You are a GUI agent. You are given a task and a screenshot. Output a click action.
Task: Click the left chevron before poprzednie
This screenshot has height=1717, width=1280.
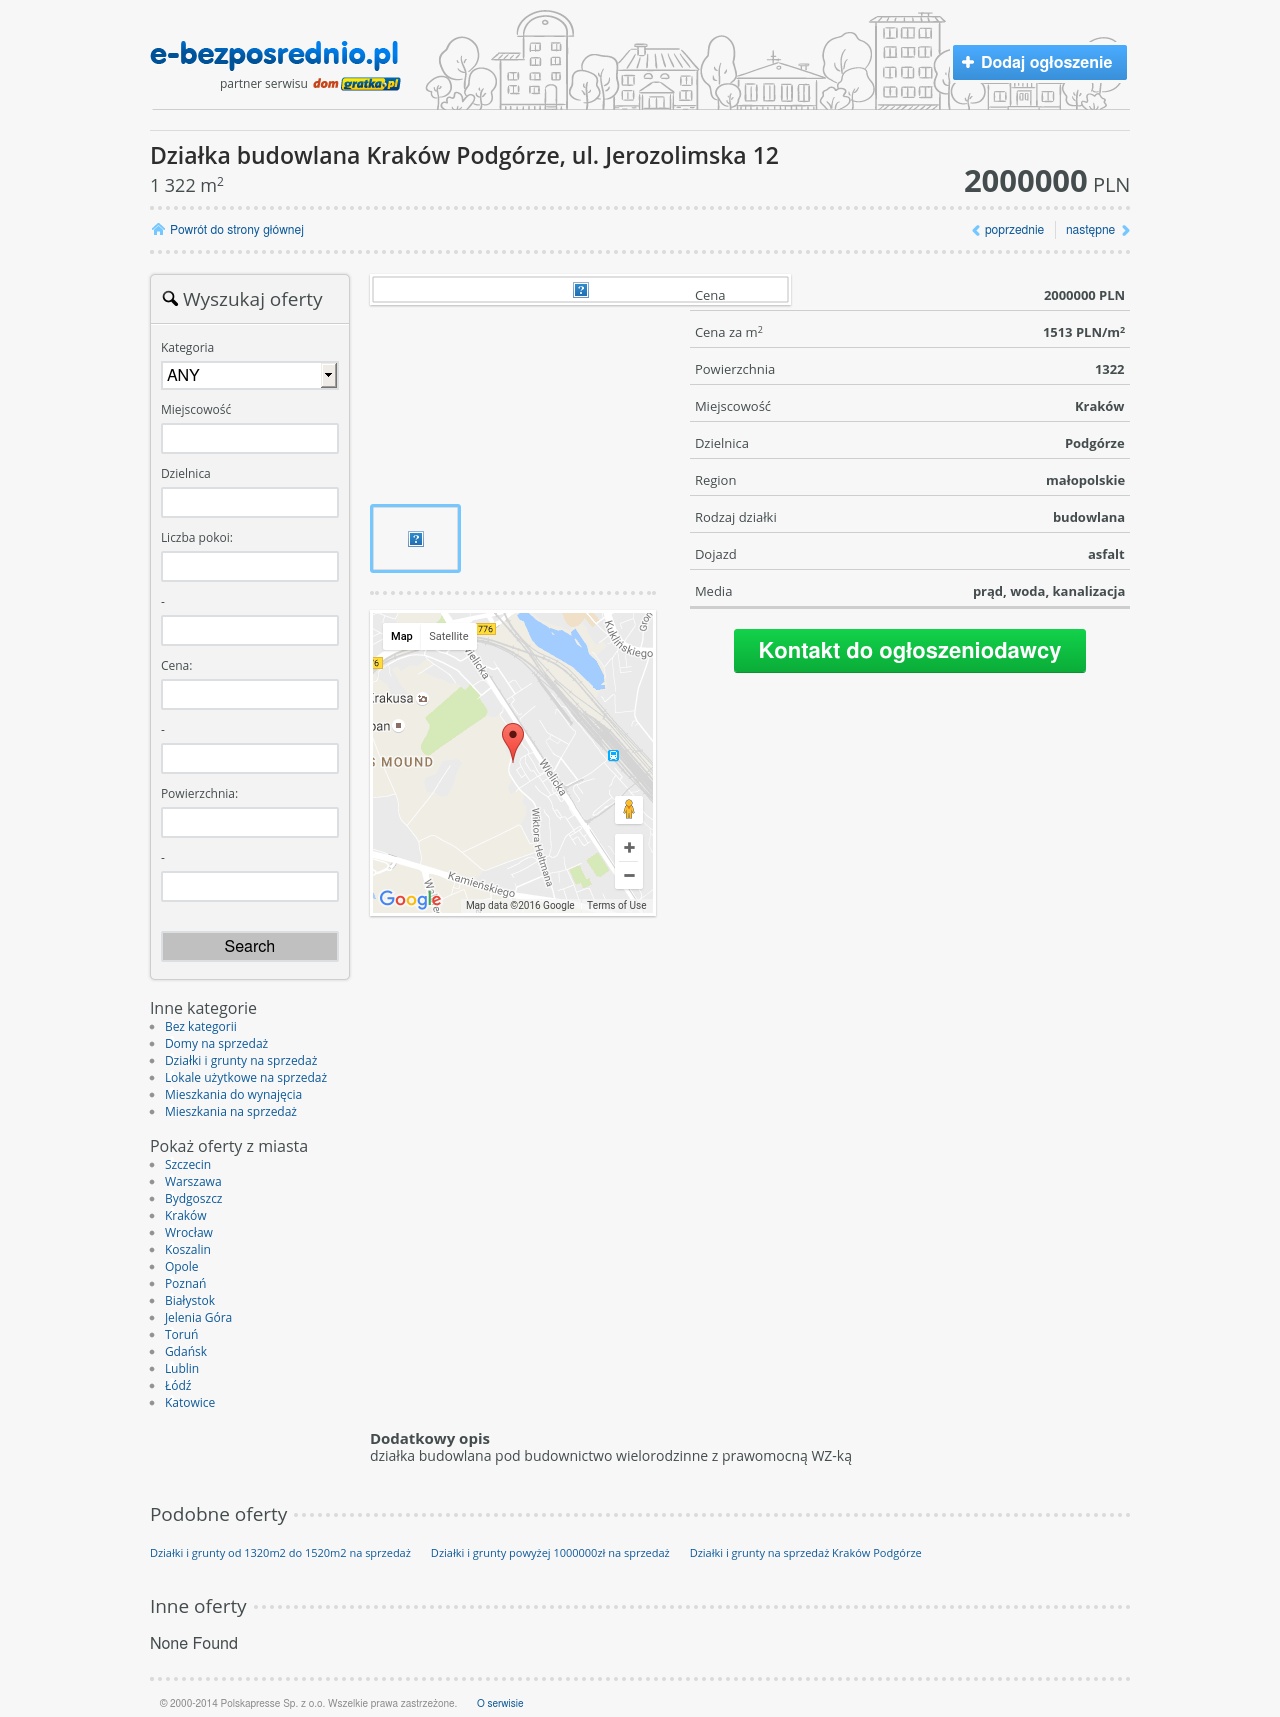(976, 230)
